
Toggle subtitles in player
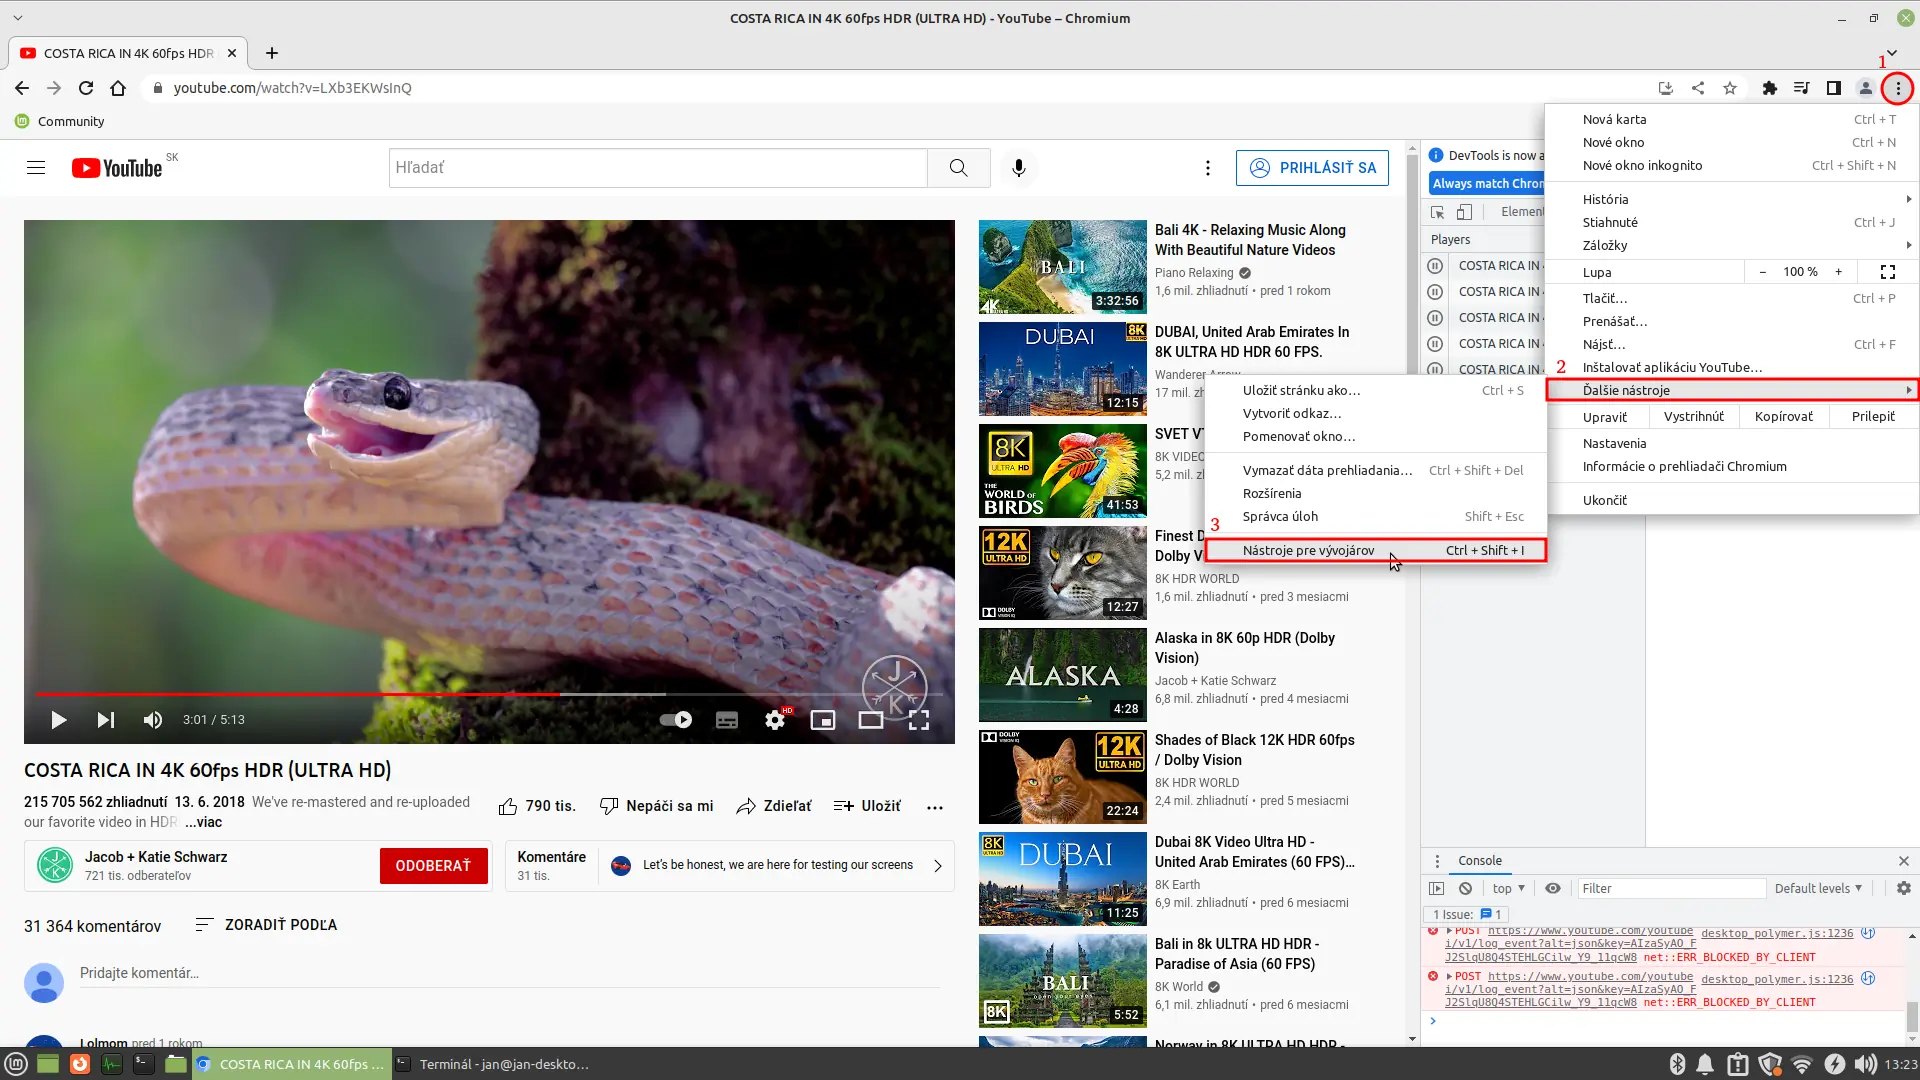pyautogui.click(x=727, y=720)
